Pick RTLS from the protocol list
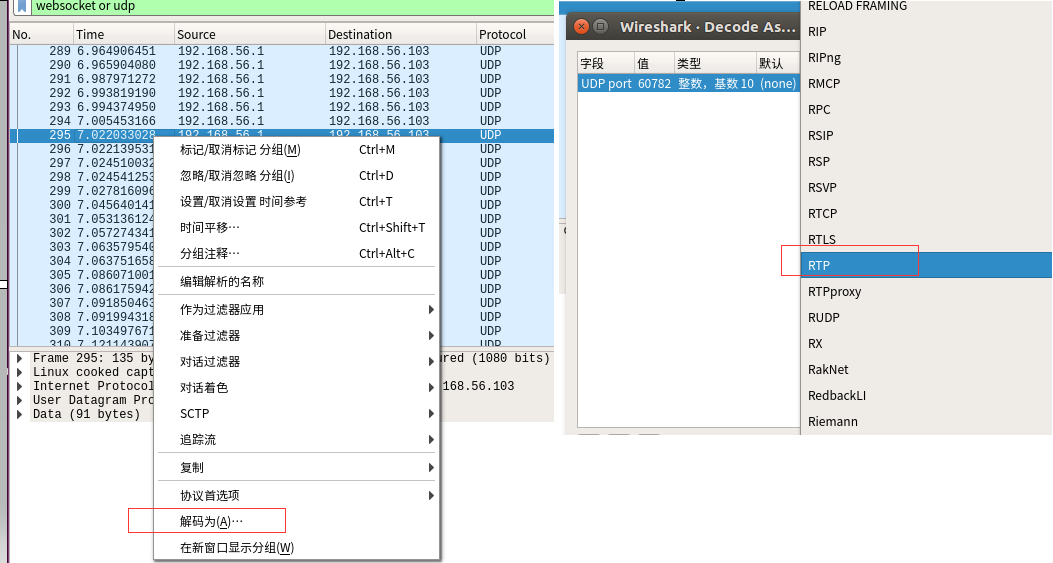 [926, 240]
